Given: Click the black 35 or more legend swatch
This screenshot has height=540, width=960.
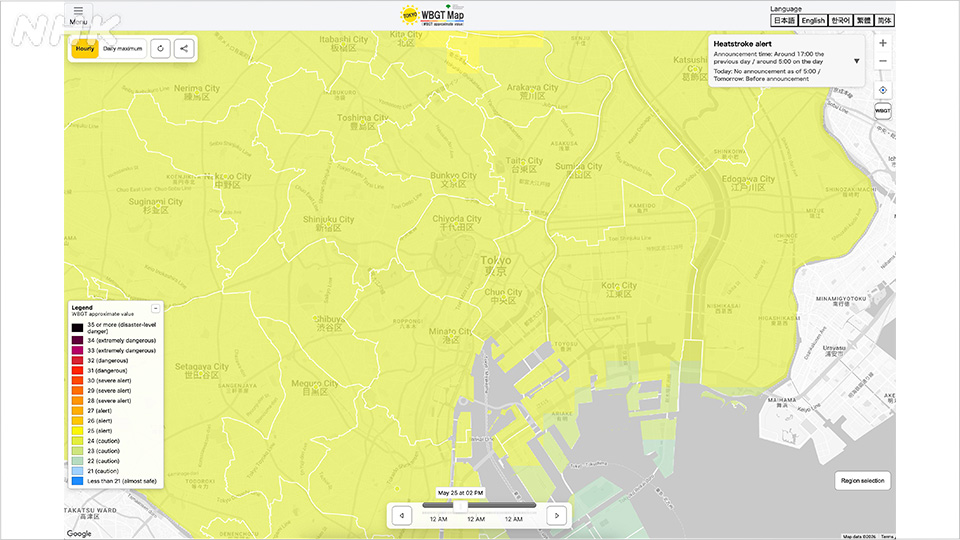Looking at the screenshot, I should tap(77, 328).
